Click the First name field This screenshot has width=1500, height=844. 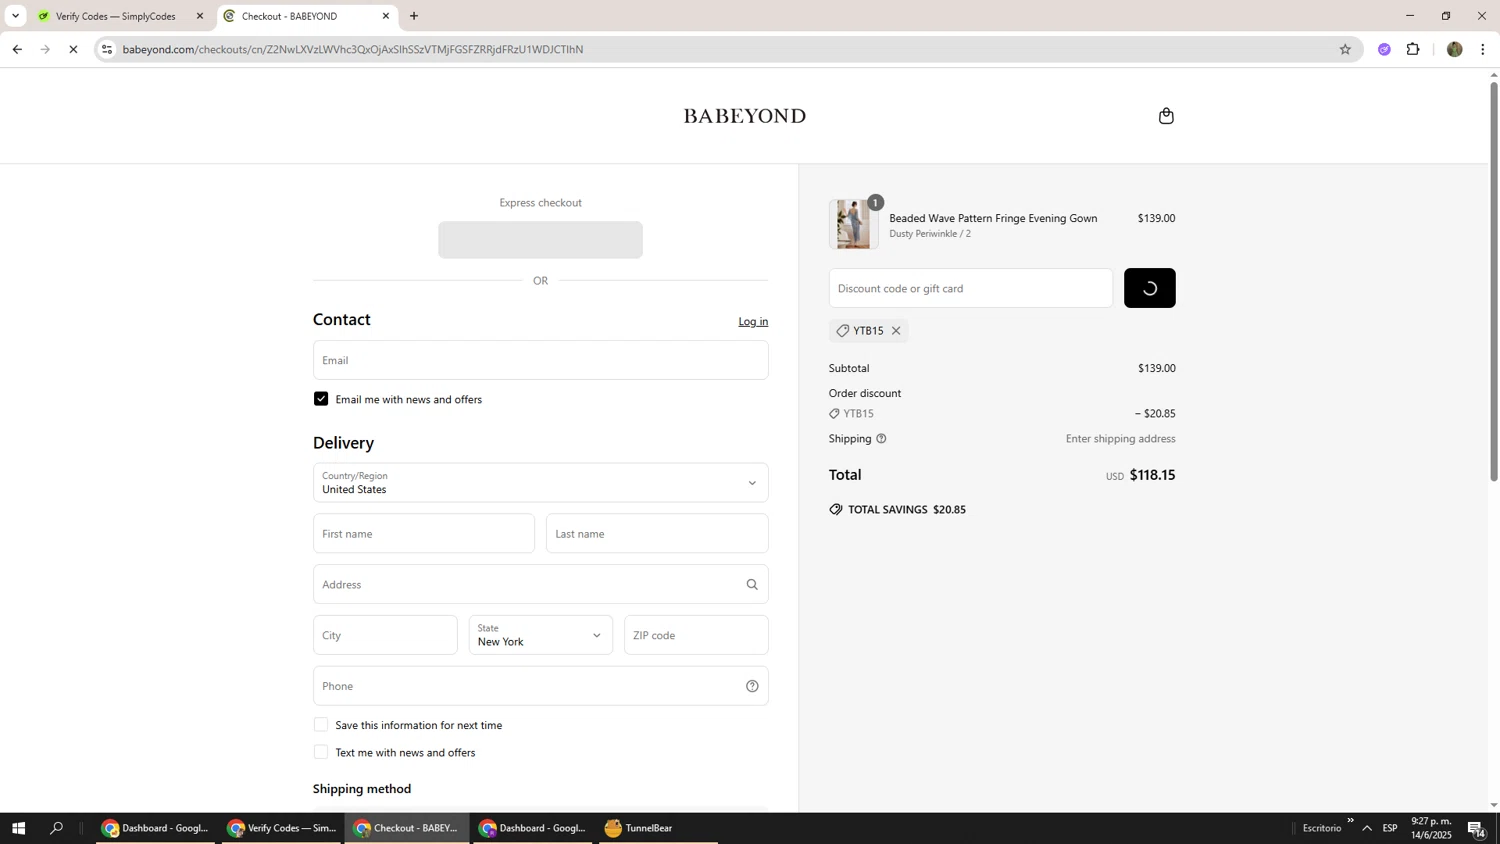(x=424, y=534)
